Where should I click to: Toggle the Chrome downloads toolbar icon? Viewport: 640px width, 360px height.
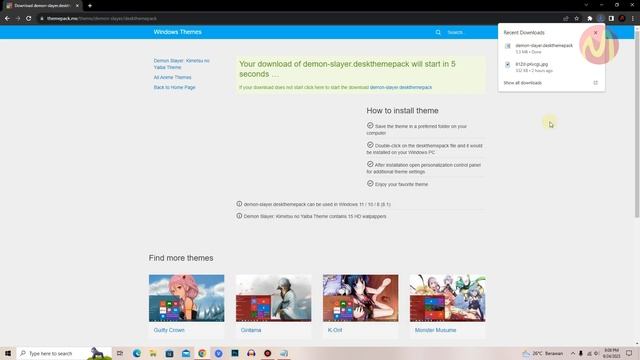click(601, 18)
